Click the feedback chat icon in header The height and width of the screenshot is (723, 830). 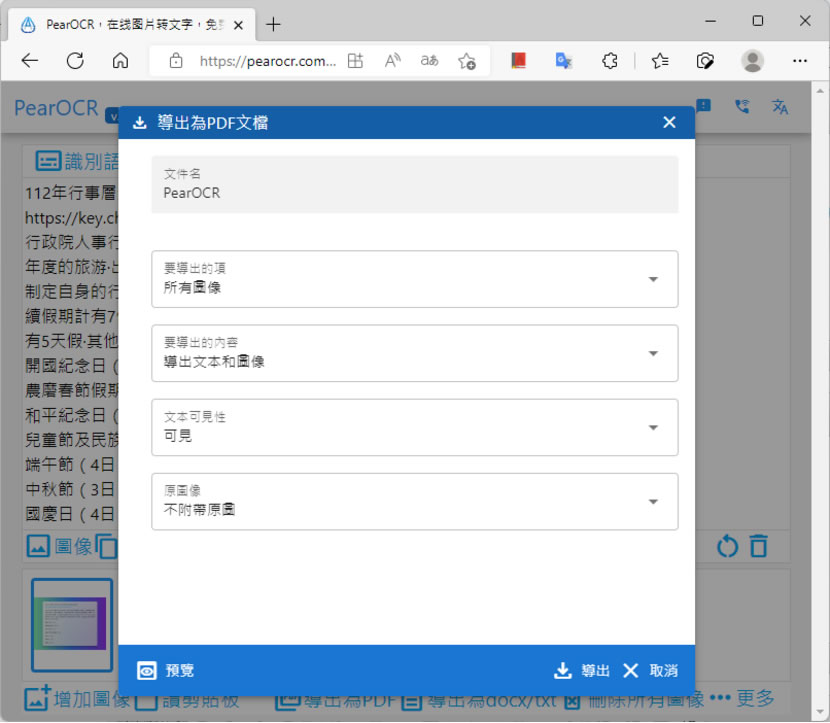(x=703, y=106)
